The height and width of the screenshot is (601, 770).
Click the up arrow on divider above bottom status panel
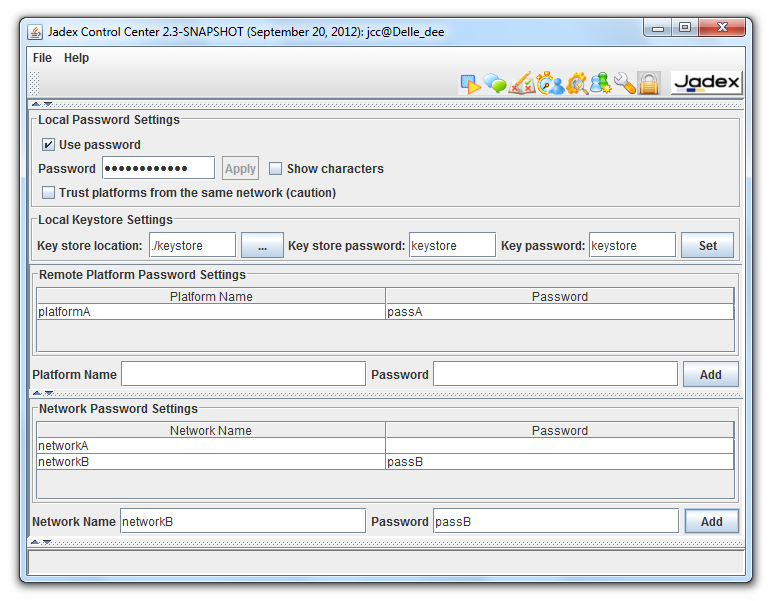tap(36, 542)
